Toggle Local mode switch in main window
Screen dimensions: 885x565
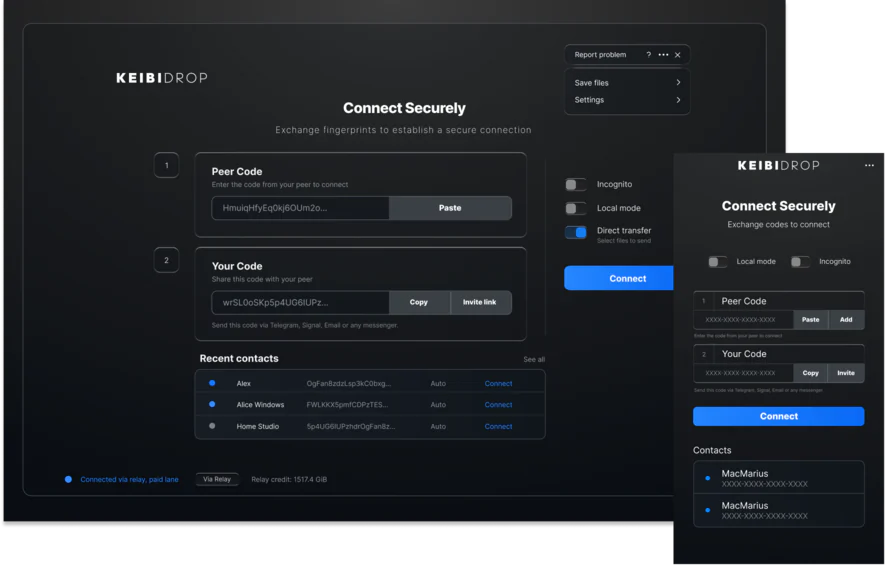tap(576, 208)
